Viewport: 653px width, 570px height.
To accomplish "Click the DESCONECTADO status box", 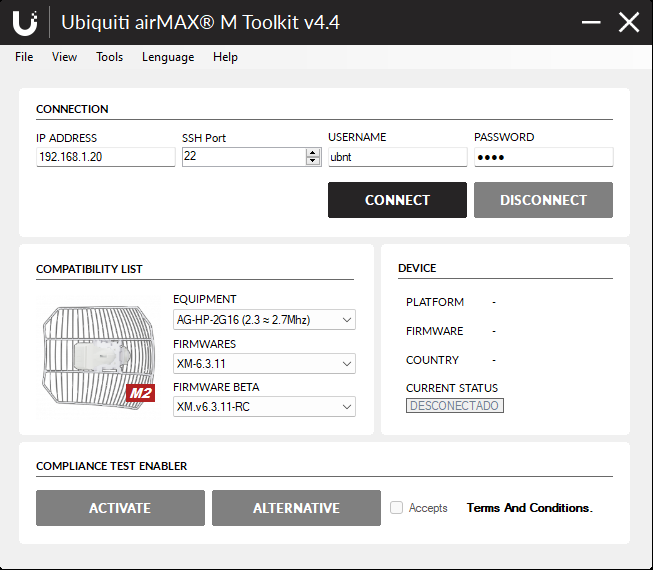I will (x=455, y=406).
